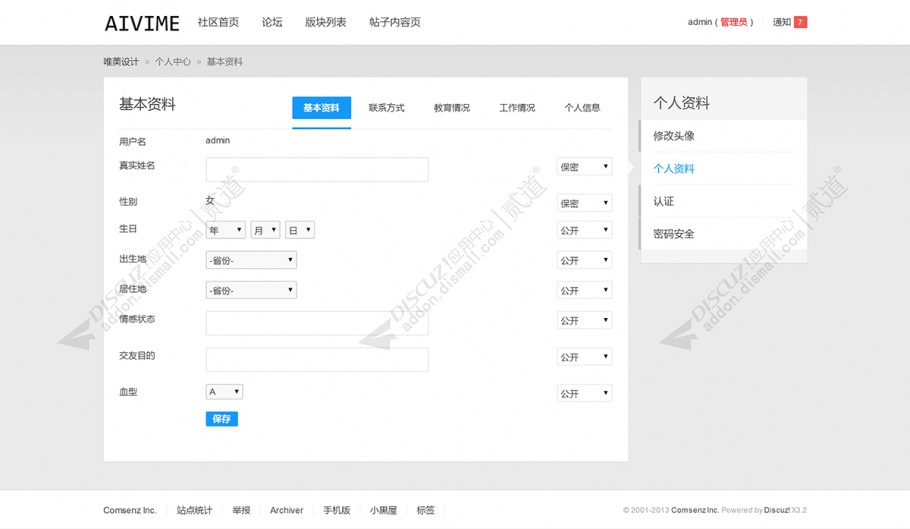The width and height of the screenshot is (910, 529).
Task: Open the Archiver footer link
Action: point(287,510)
